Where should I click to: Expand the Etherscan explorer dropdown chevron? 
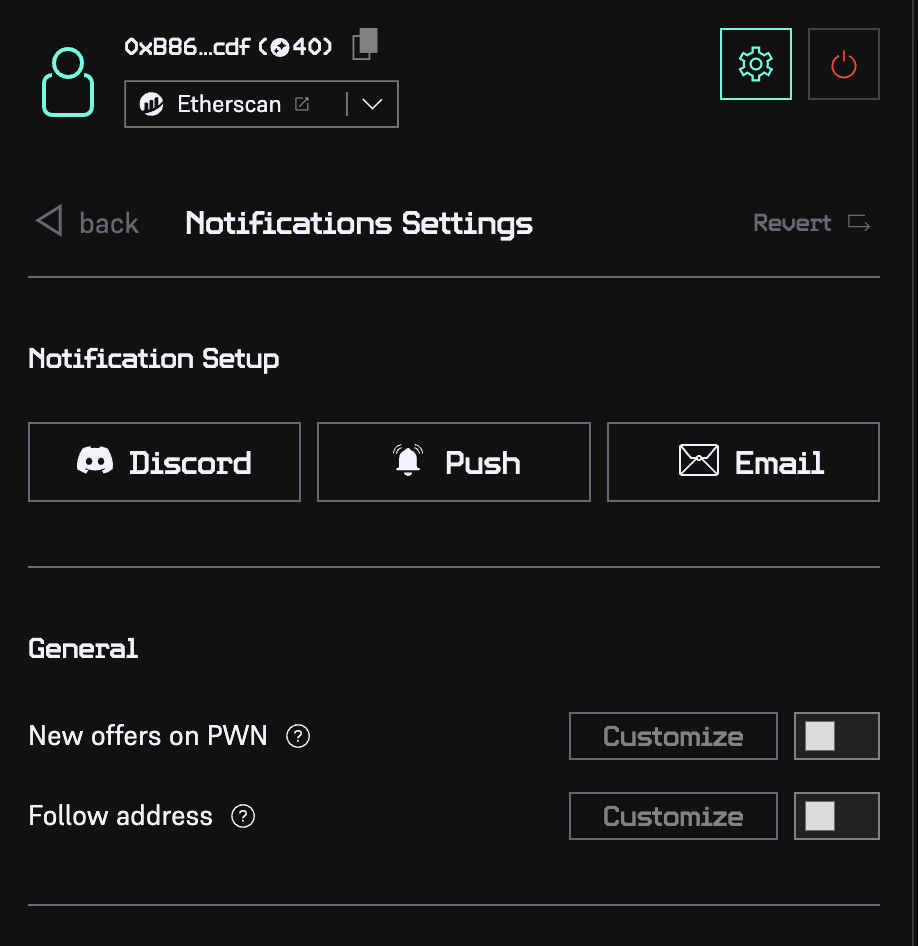coord(372,104)
